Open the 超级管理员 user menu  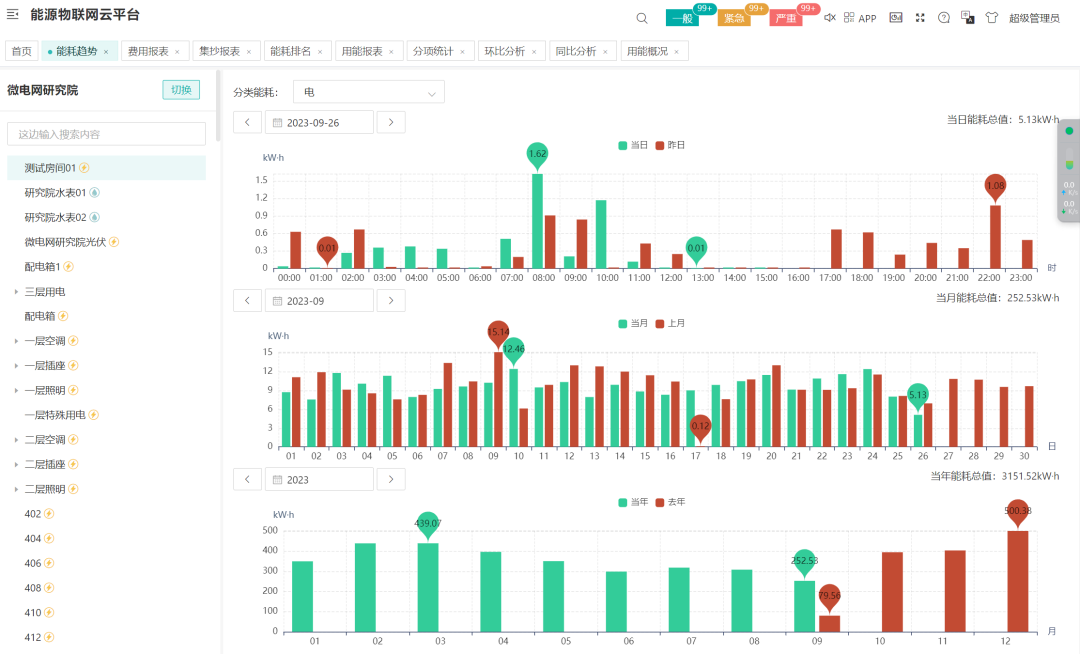[x=1034, y=18]
